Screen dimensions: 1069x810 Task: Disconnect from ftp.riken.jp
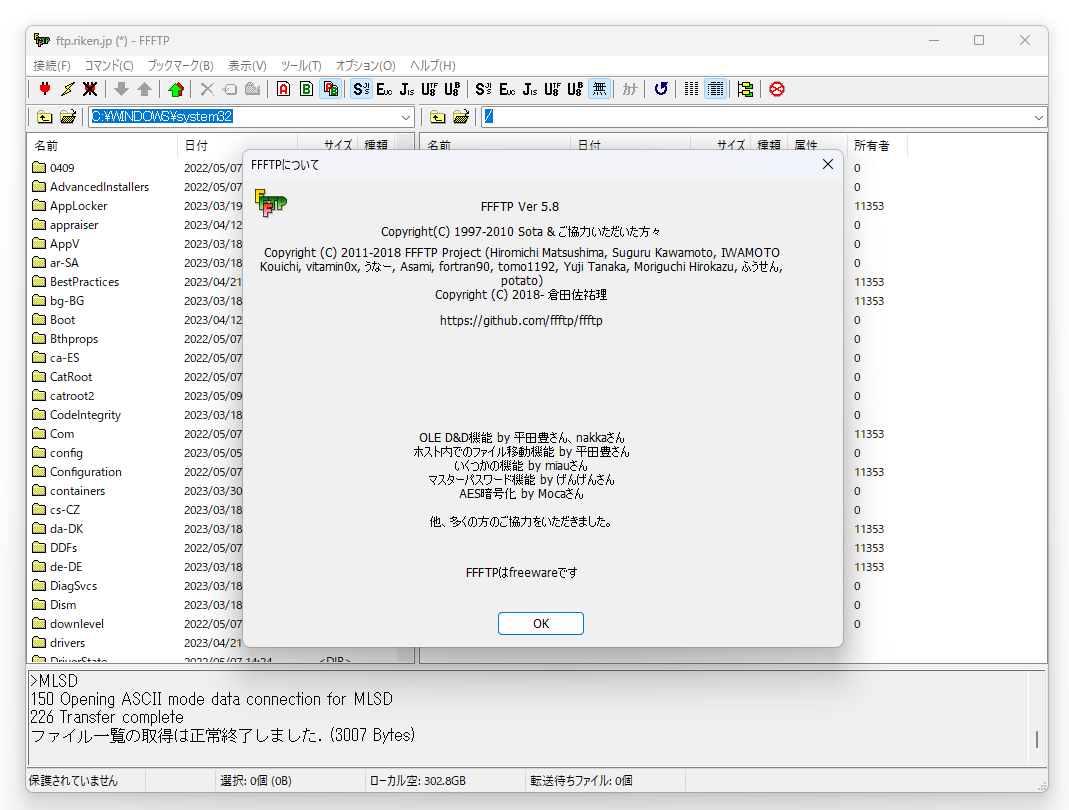point(88,89)
